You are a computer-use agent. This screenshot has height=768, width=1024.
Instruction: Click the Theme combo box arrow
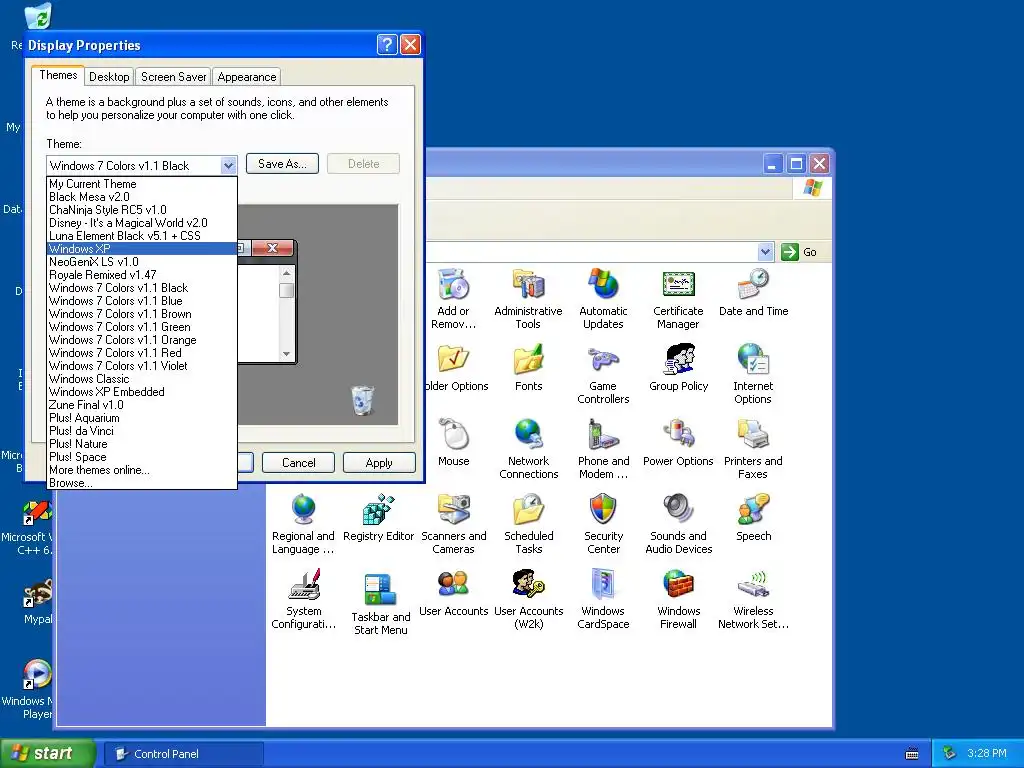point(228,165)
